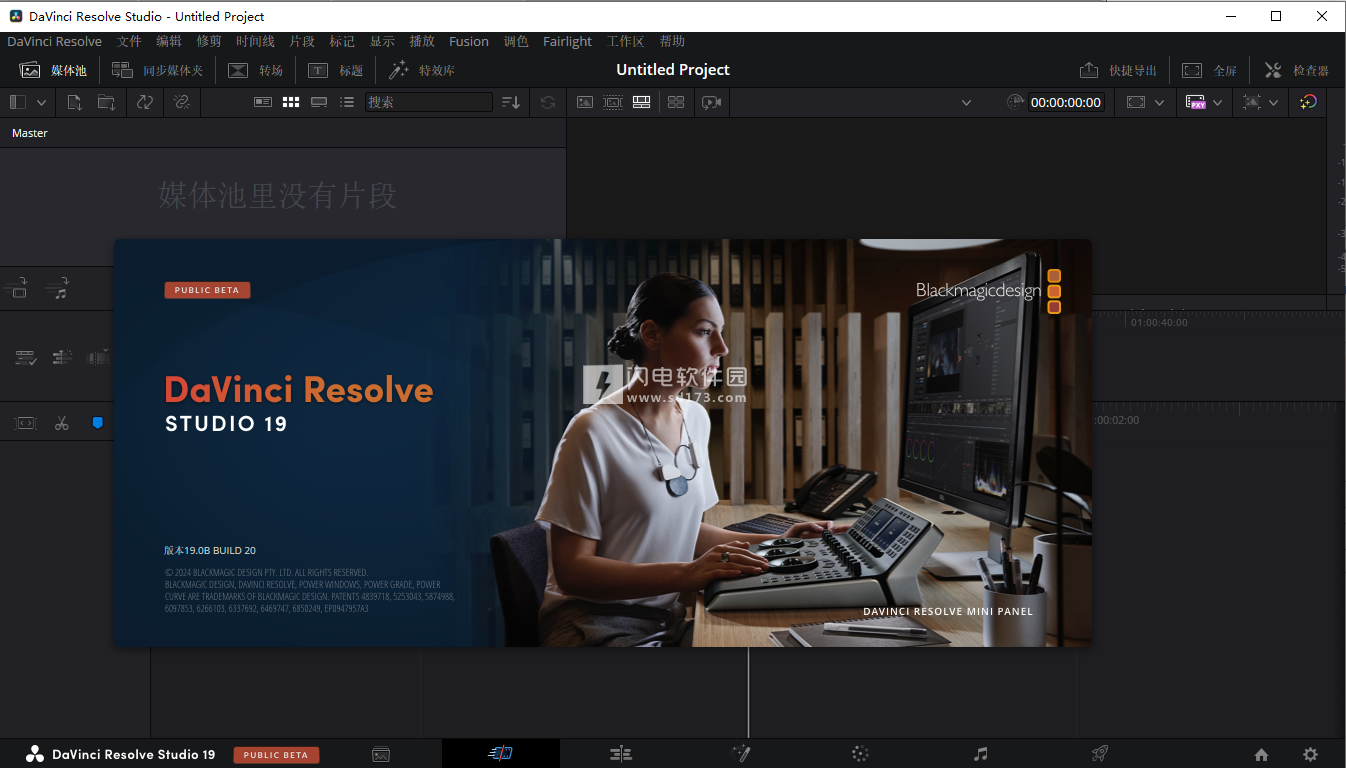Open the 调色 (Color) menu
Screen dimensions: 1346x768
(x=516, y=41)
